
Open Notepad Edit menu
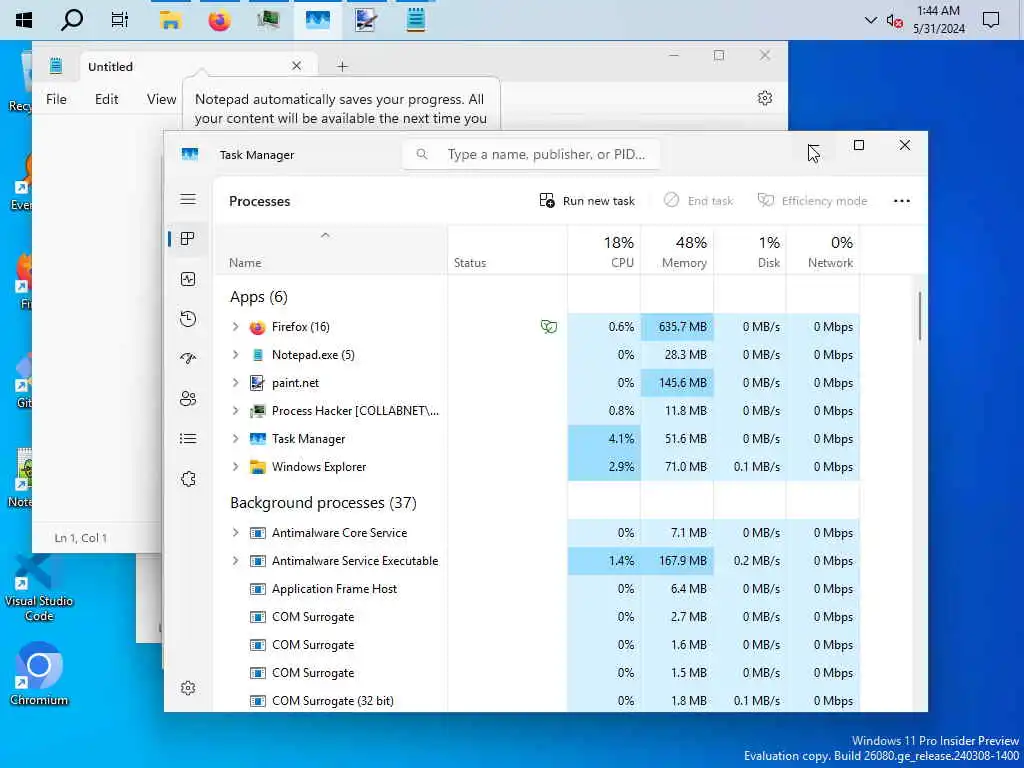pos(106,99)
